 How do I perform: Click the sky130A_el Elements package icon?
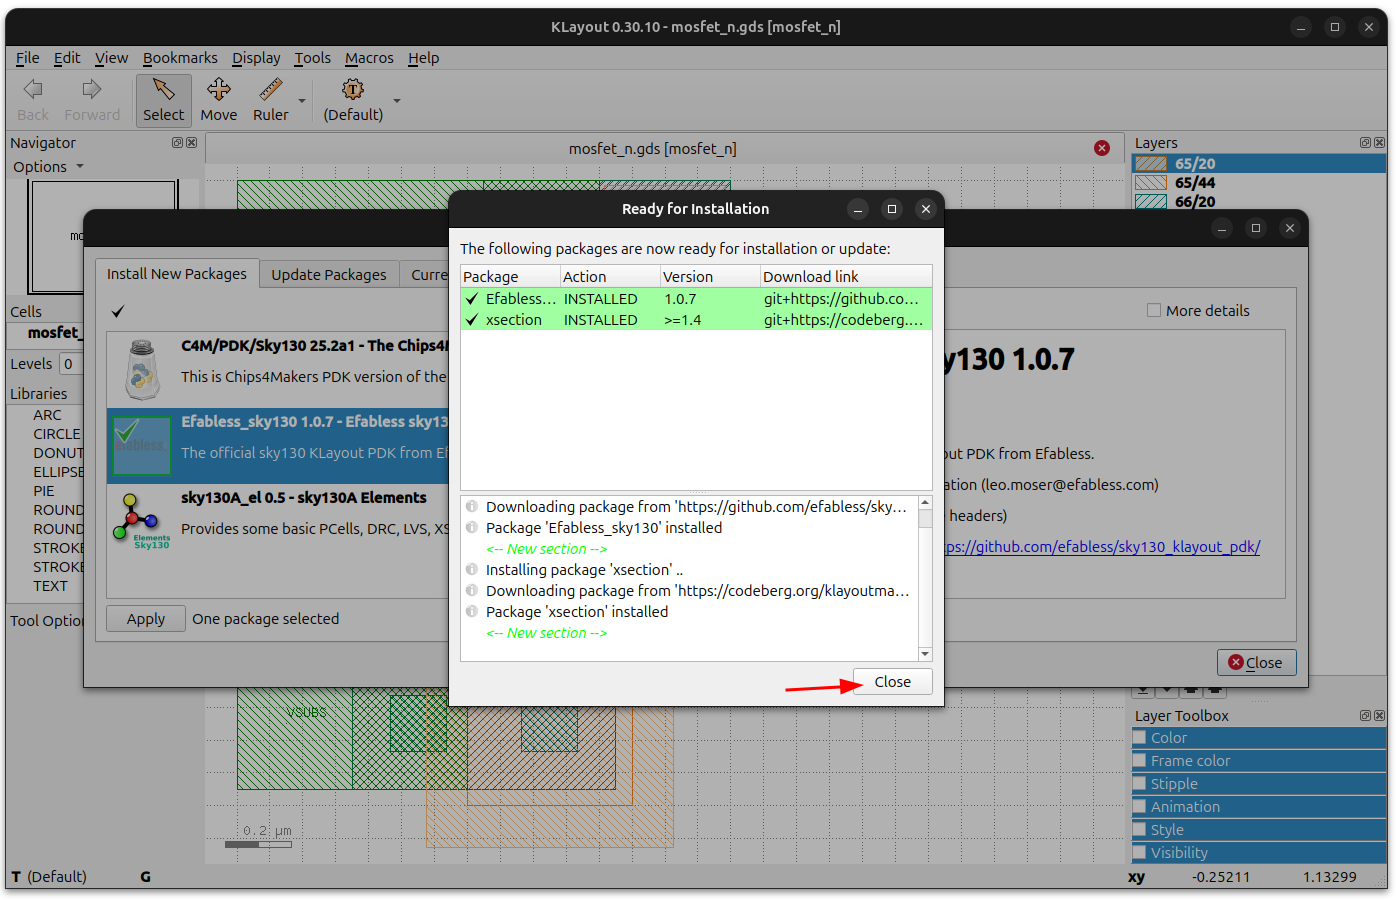141,521
